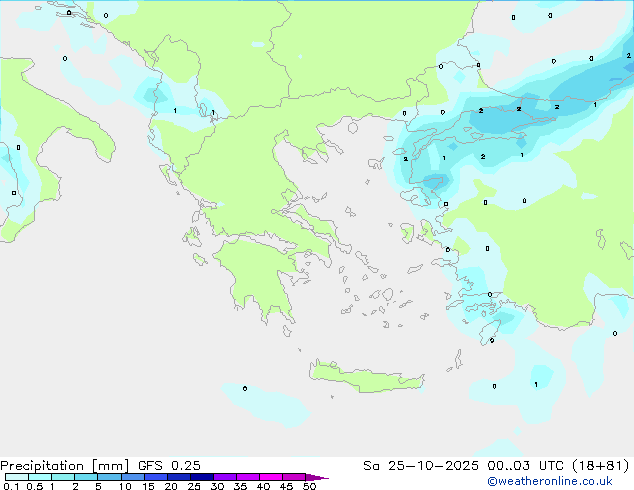This screenshot has width=634, height=490.
Task: Pick the 35–40 mm legend color swatch
Action: (x=248, y=477)
